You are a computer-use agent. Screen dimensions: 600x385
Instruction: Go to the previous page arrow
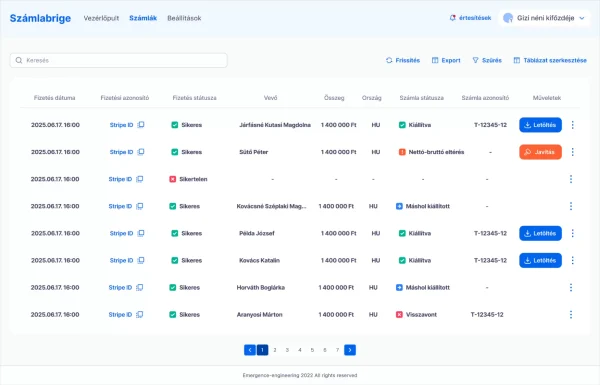coord(250,350)
